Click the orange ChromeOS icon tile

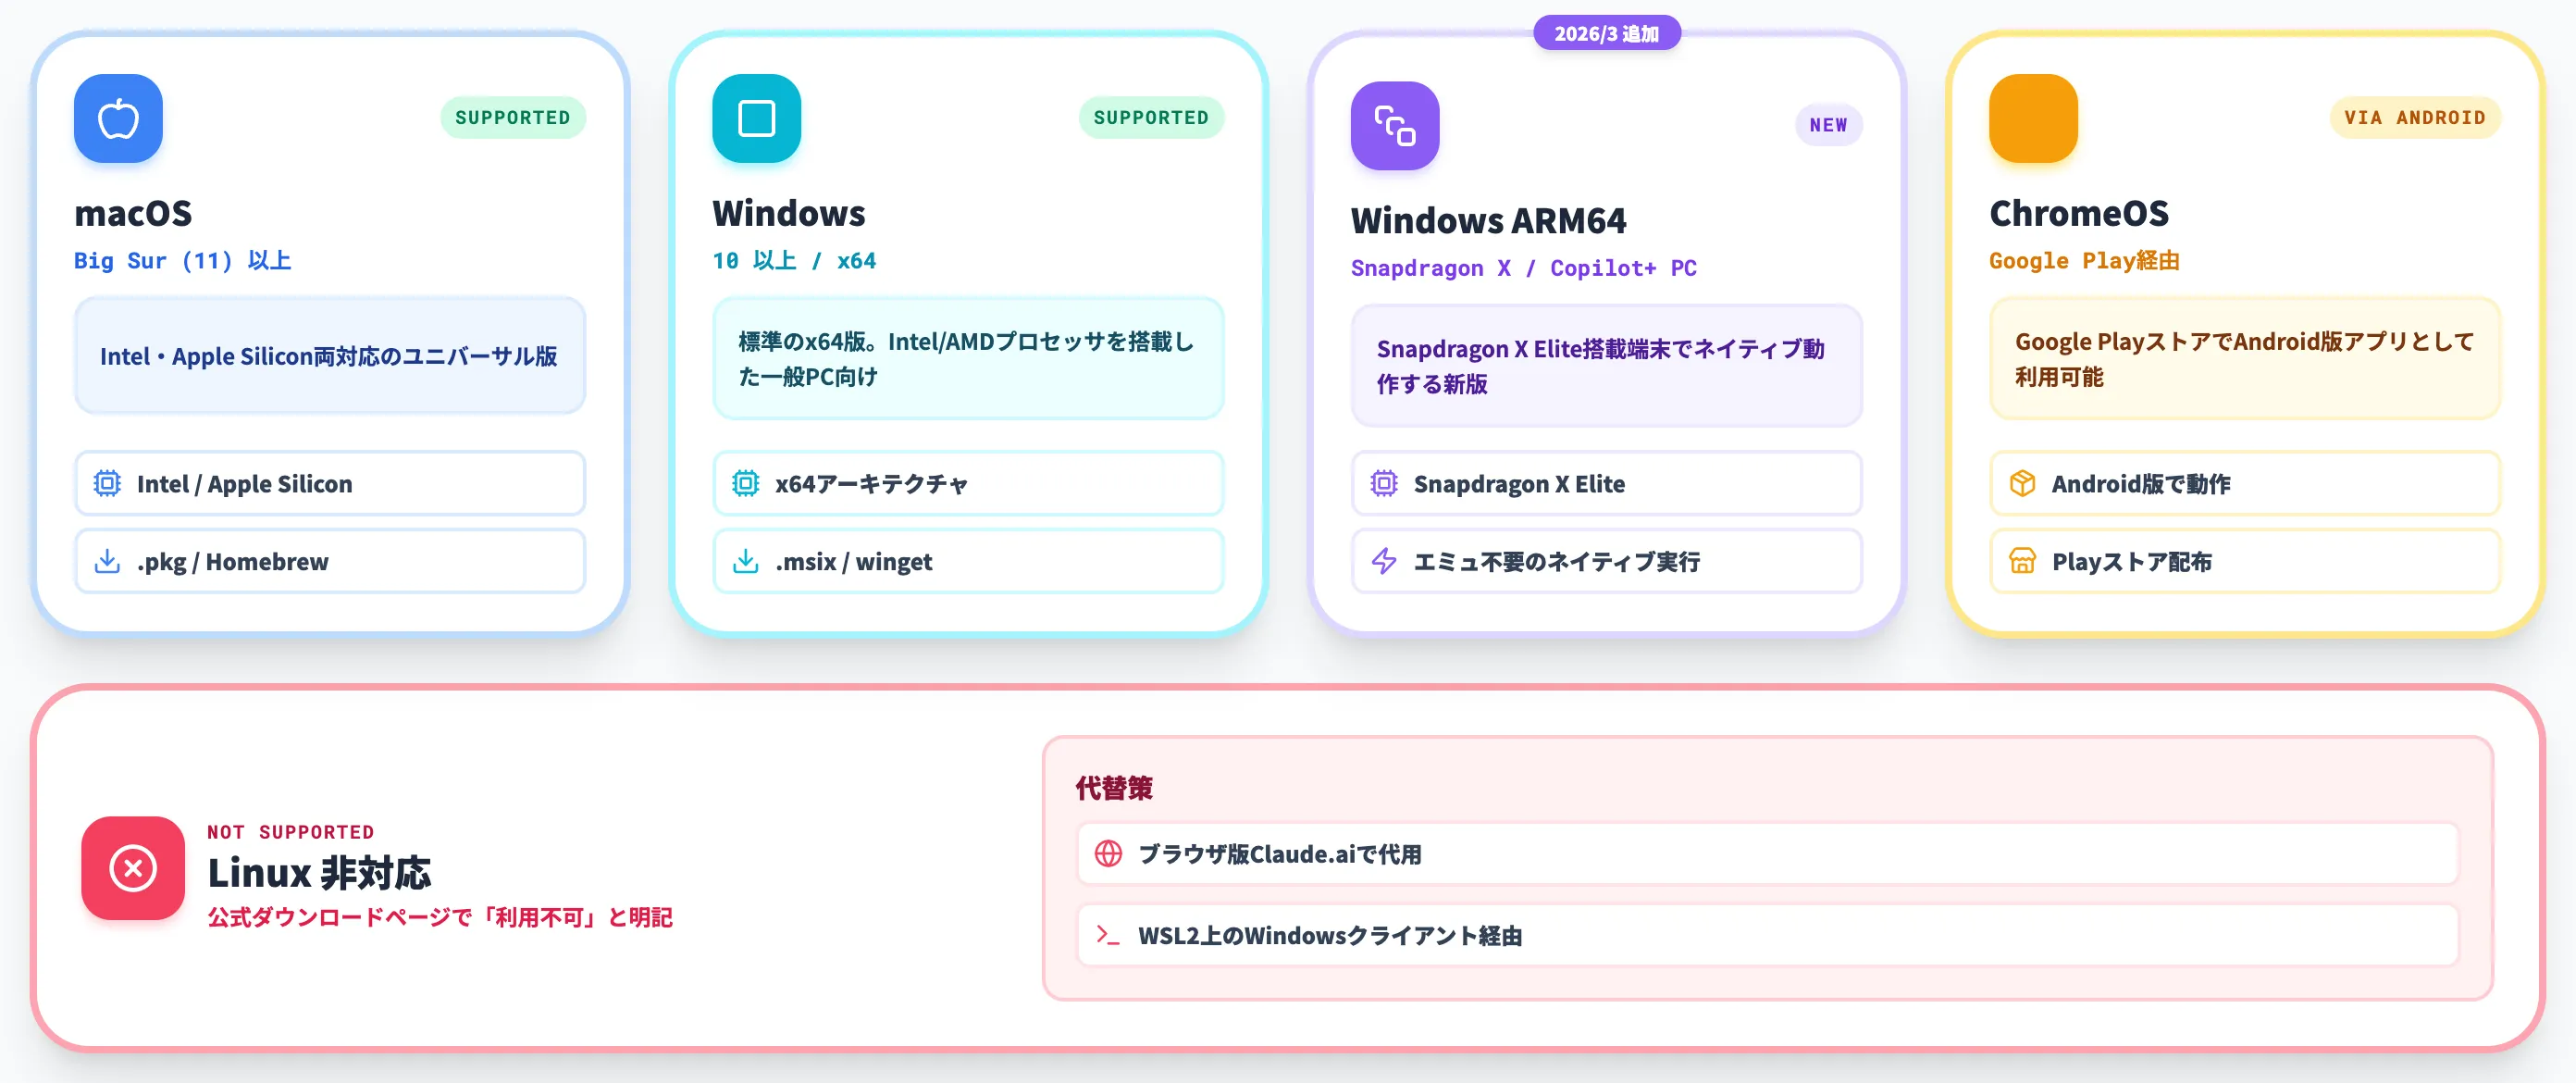pos(2033,118)
